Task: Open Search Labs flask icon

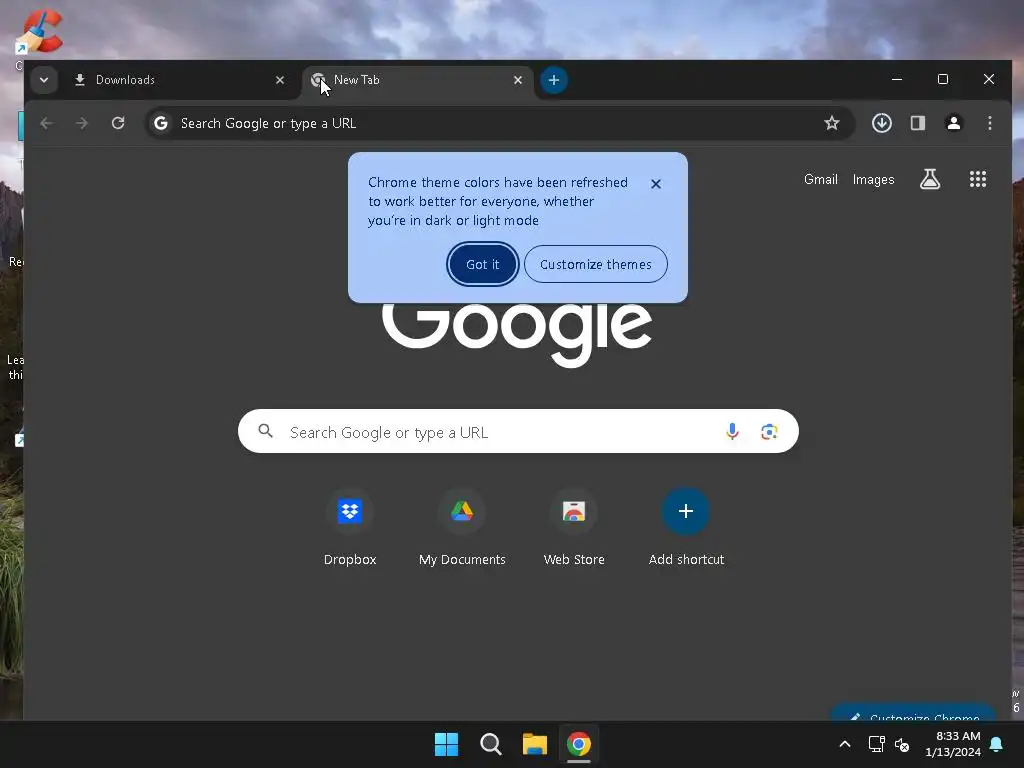Action: point(930,179)
